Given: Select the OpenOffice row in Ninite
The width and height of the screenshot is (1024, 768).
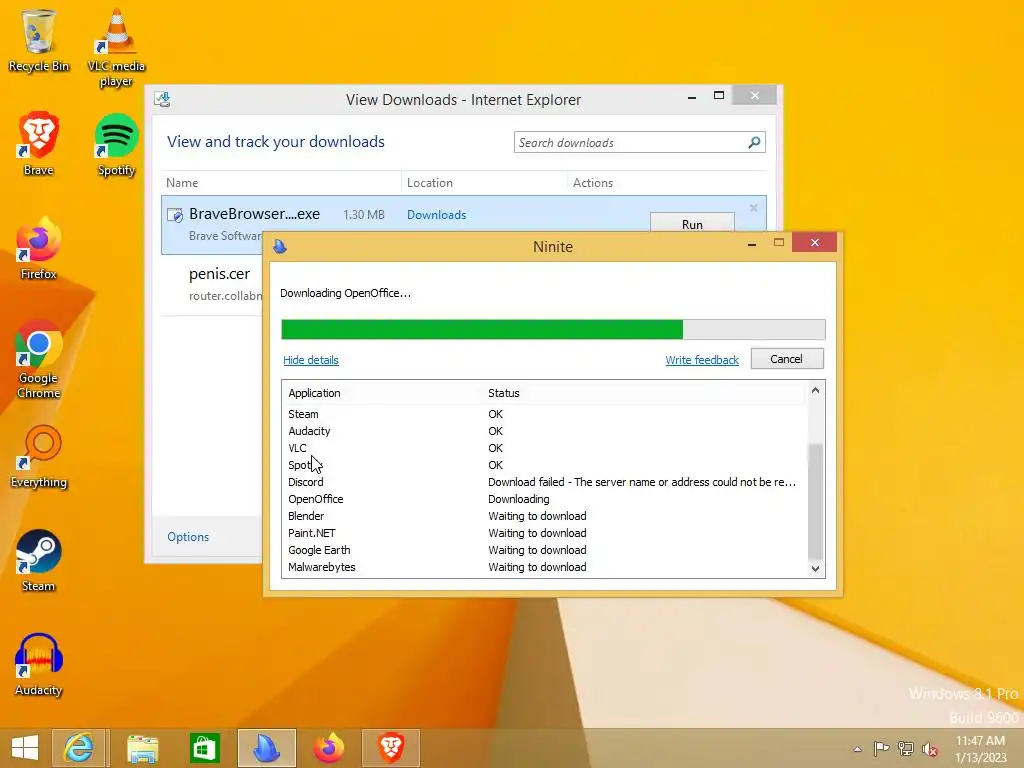Looking at the screenshot, I should (x=545, y=499).
